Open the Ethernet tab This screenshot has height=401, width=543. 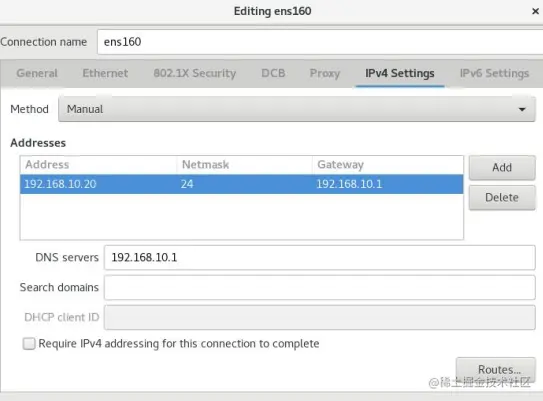click(105, 73)
